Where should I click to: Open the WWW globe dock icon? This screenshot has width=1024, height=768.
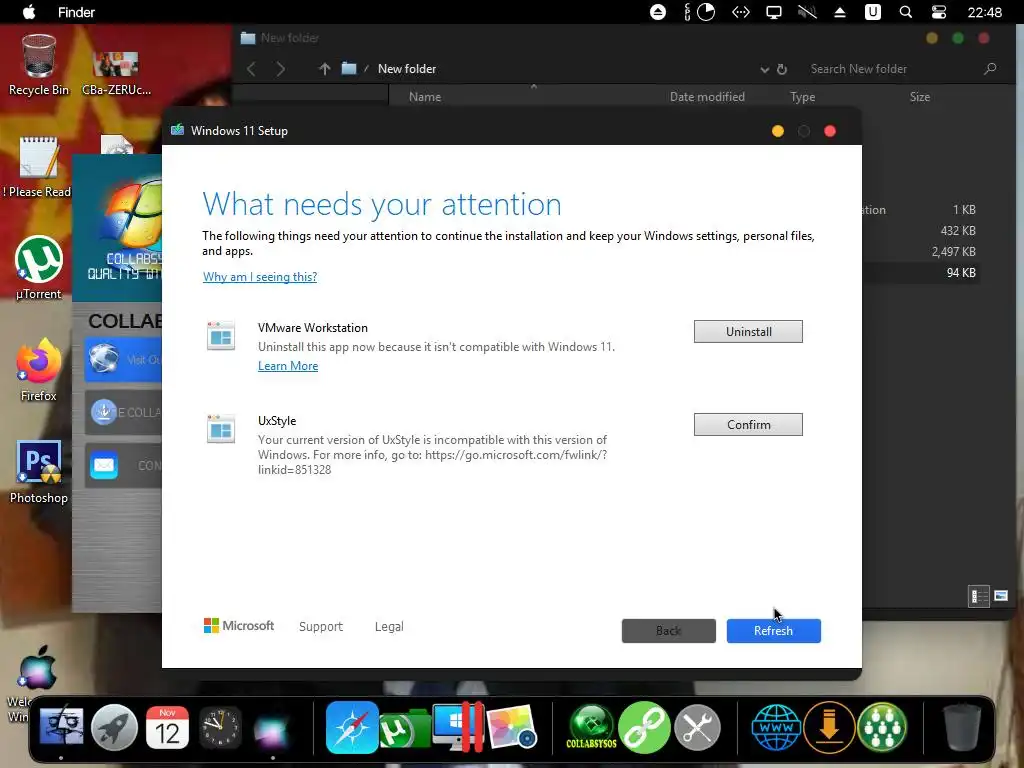coord(776,727)
